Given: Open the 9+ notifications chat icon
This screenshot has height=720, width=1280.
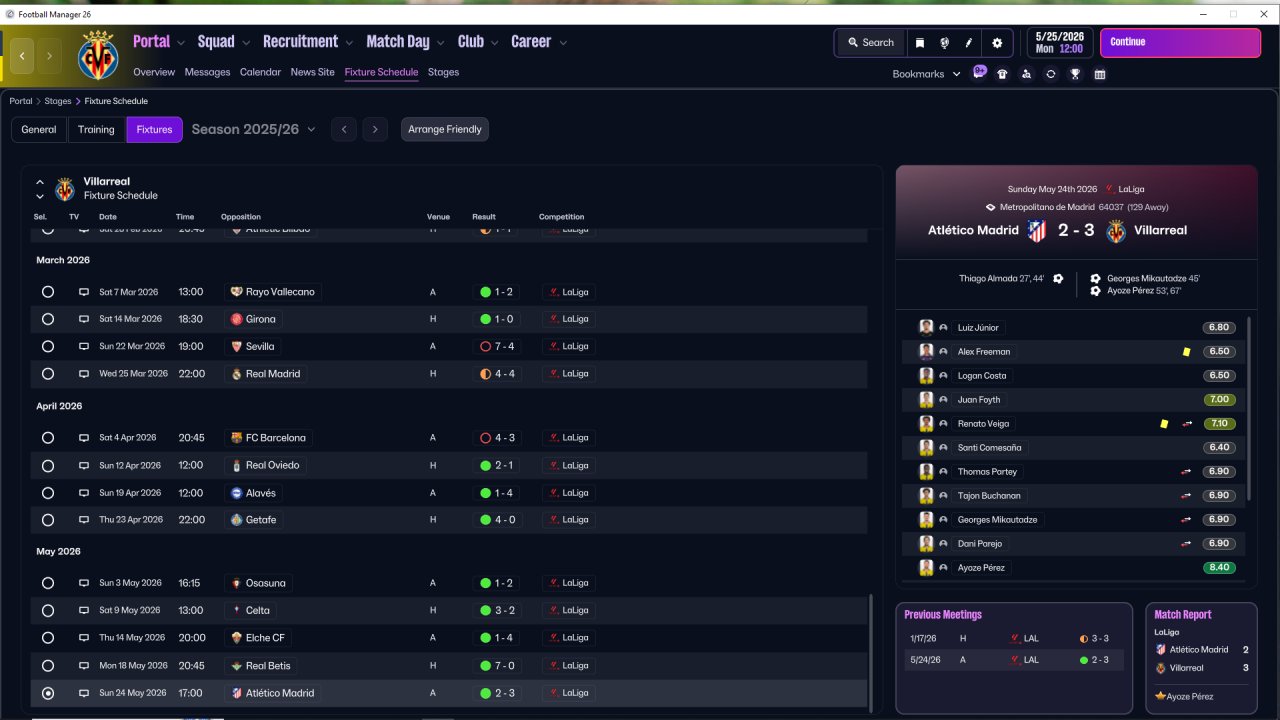Looking at the screenshot, I should tap(979, 73).
